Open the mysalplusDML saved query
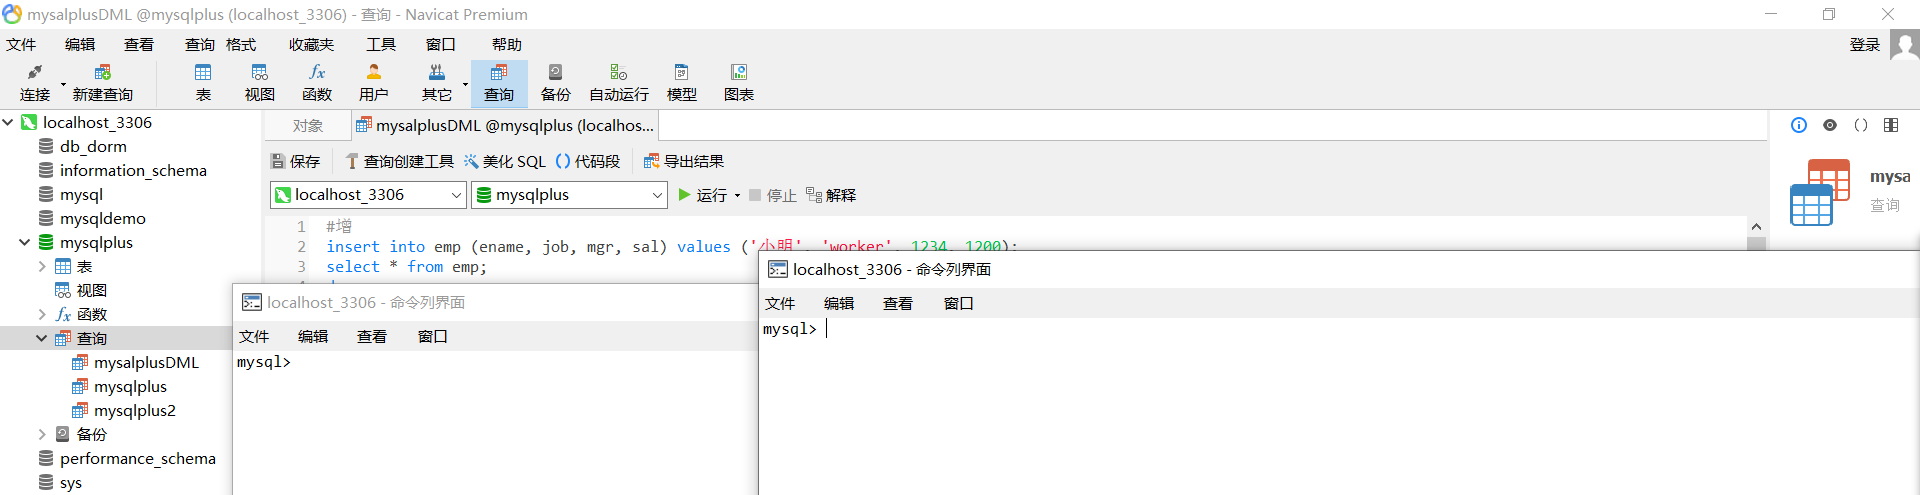The height and width of the screenshot is (495, 1920). pyautogui.click(x=146, y=362)
